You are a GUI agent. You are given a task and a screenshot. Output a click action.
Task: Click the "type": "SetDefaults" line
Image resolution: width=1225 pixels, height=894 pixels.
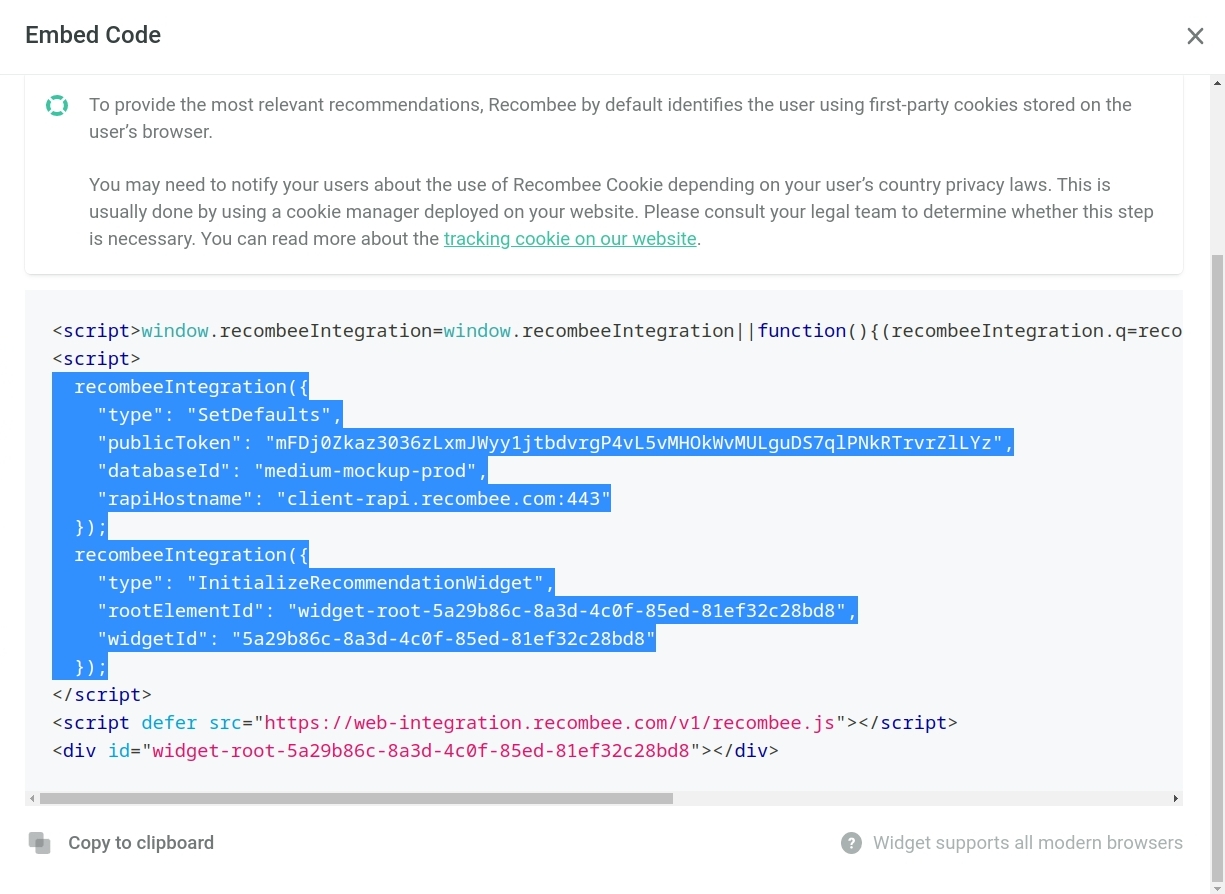pyautogui.click(x=220, y=415)
